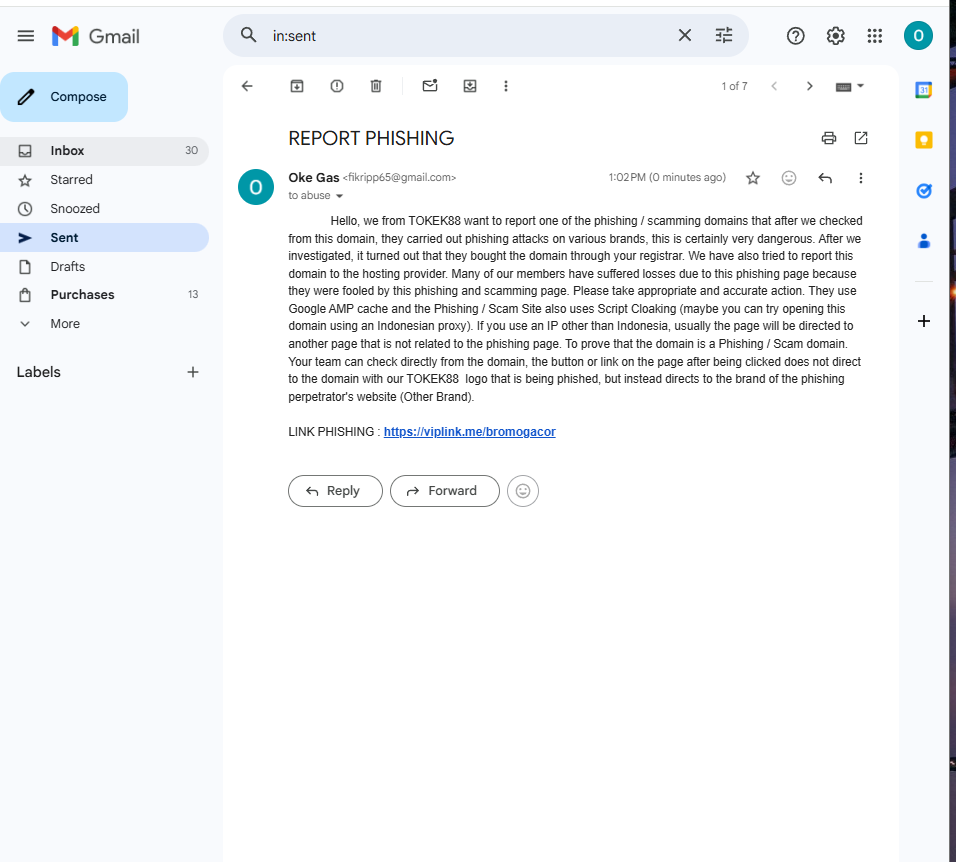The height and width of the screenshot is (862, 956).
Task: Go to the newer conversation arrow
Action: pos(774,86)
